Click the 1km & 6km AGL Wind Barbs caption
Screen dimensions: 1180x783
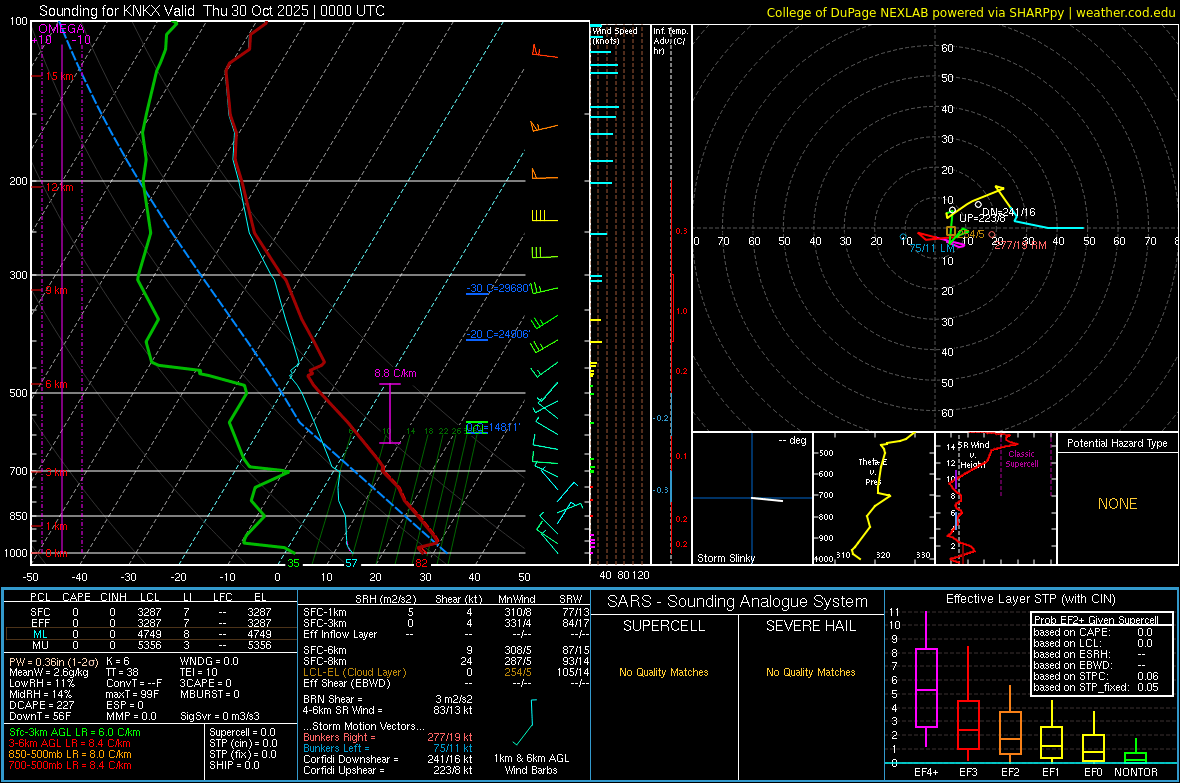(x=531, y=764)
